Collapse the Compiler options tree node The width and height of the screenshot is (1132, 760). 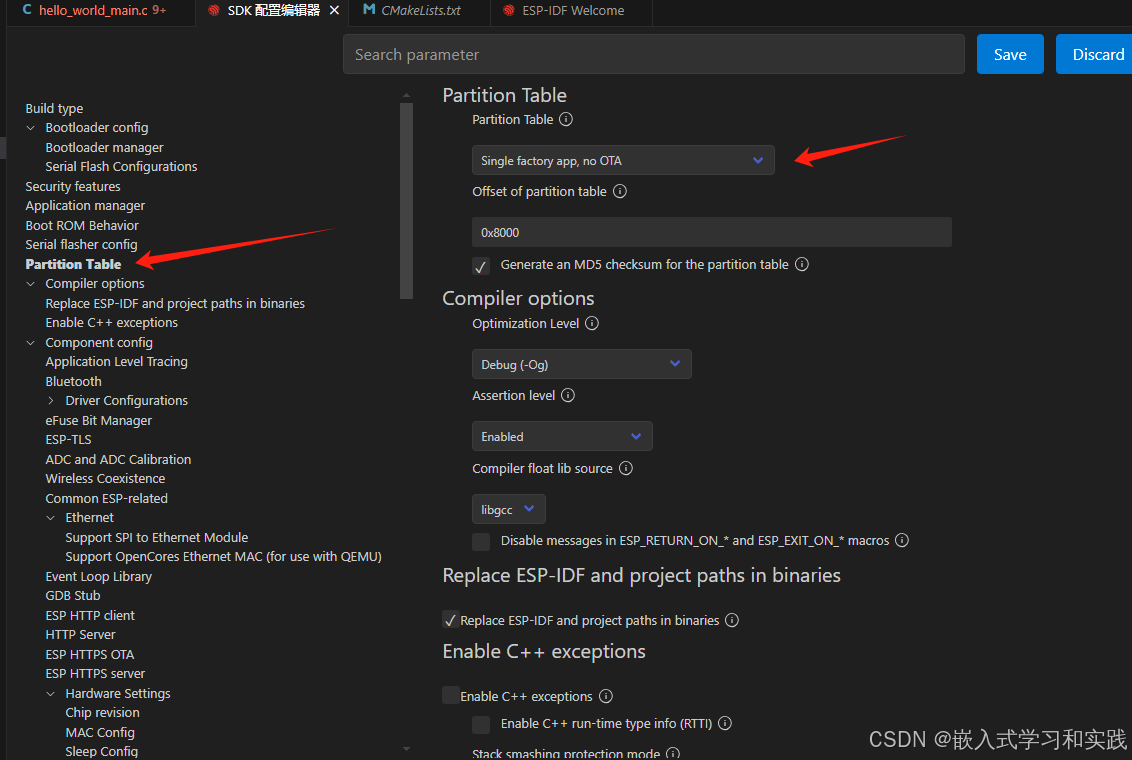pos(30,284)
